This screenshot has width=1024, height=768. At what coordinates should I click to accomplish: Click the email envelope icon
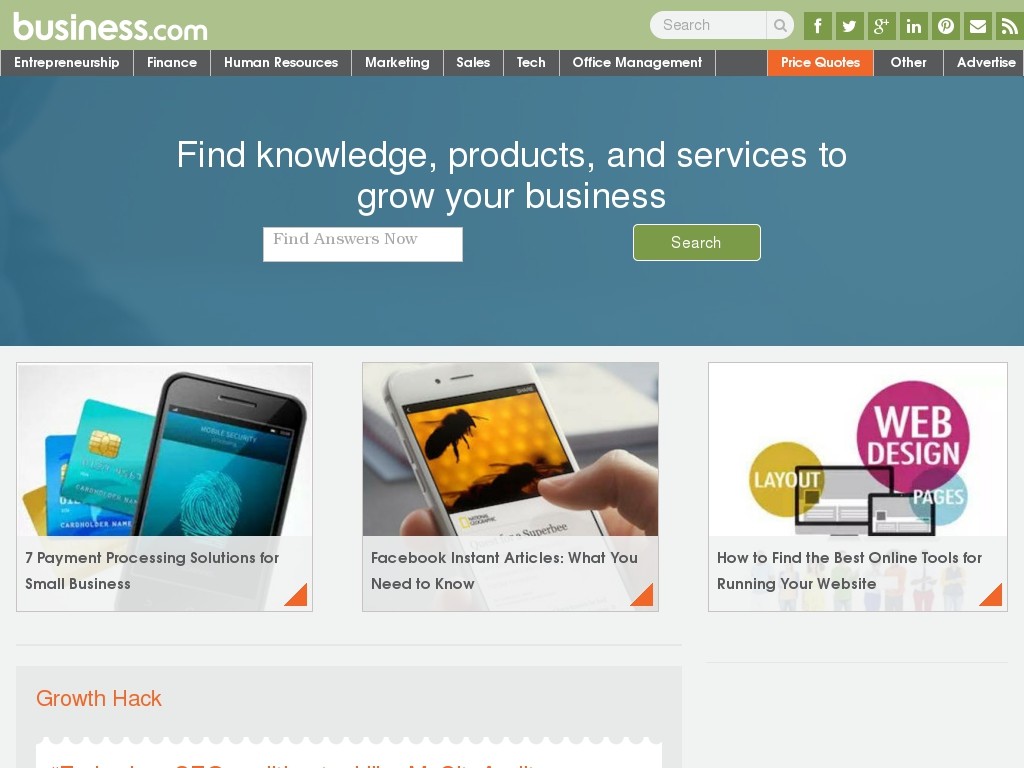click(978, 26)
